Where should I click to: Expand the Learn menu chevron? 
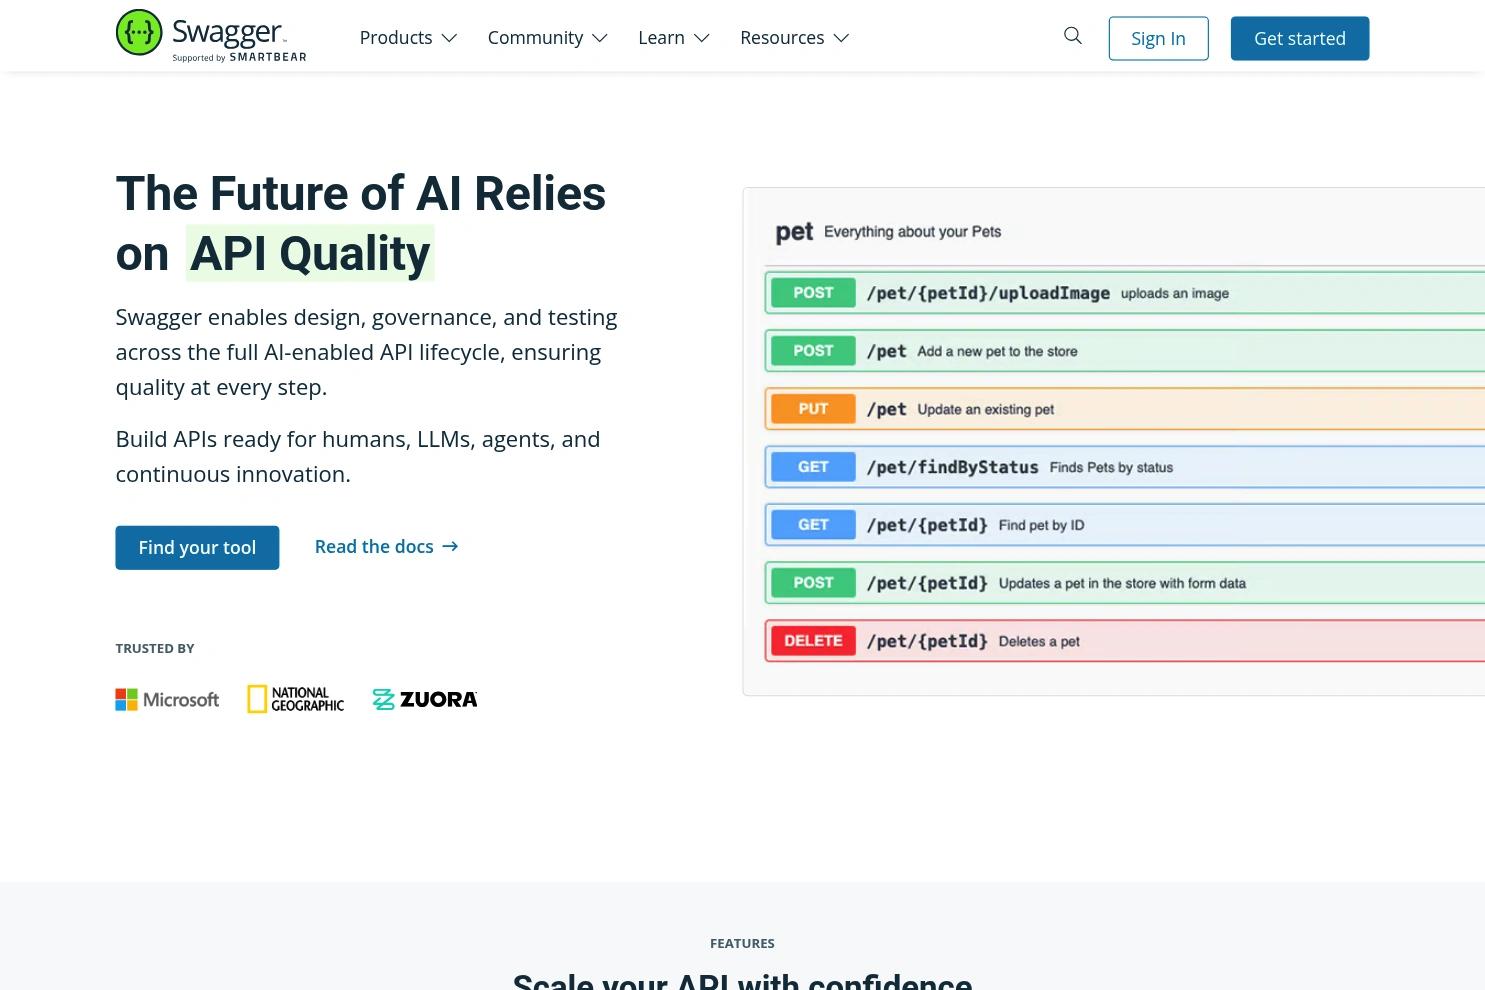[702, 38]
